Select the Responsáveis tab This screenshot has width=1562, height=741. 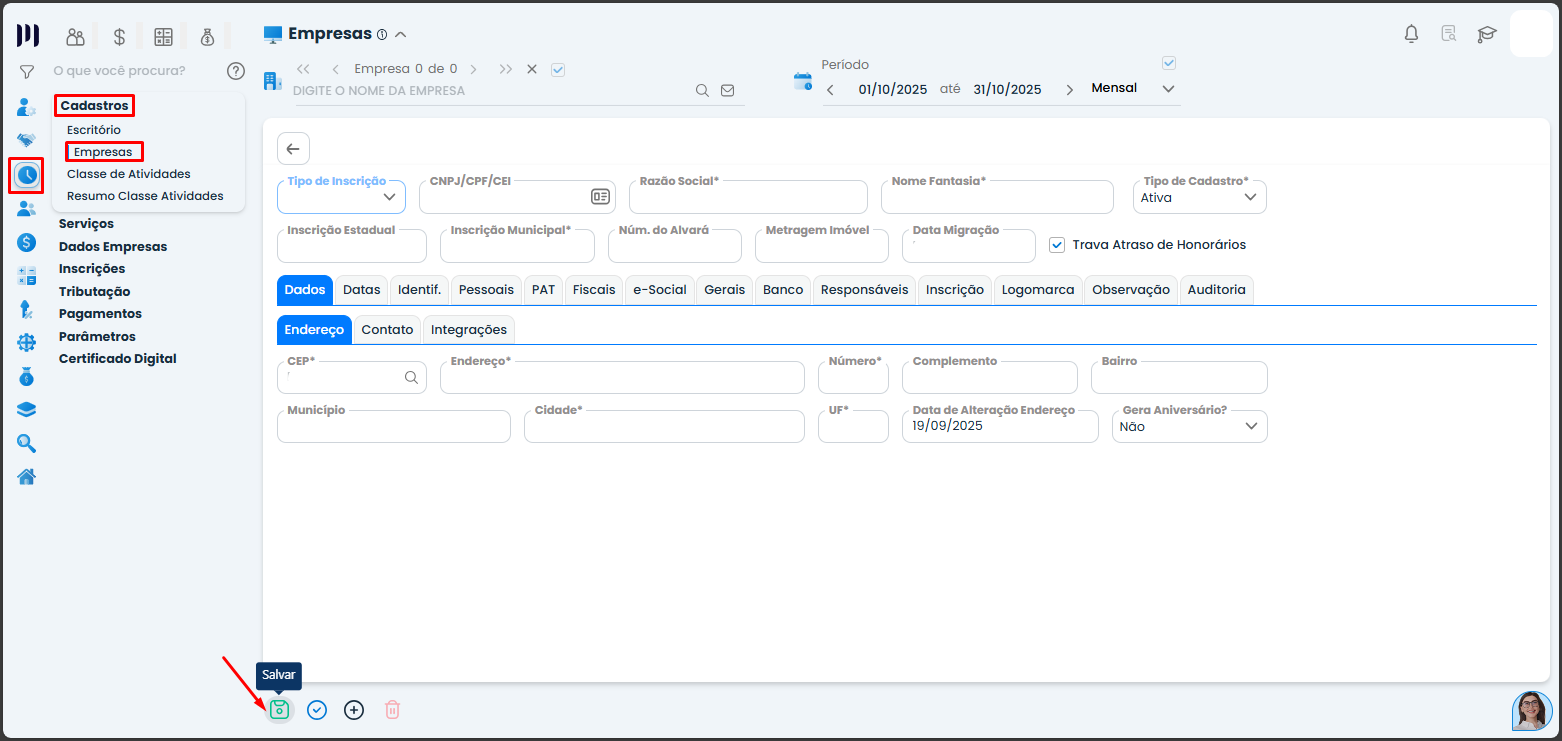pos(864,289)
